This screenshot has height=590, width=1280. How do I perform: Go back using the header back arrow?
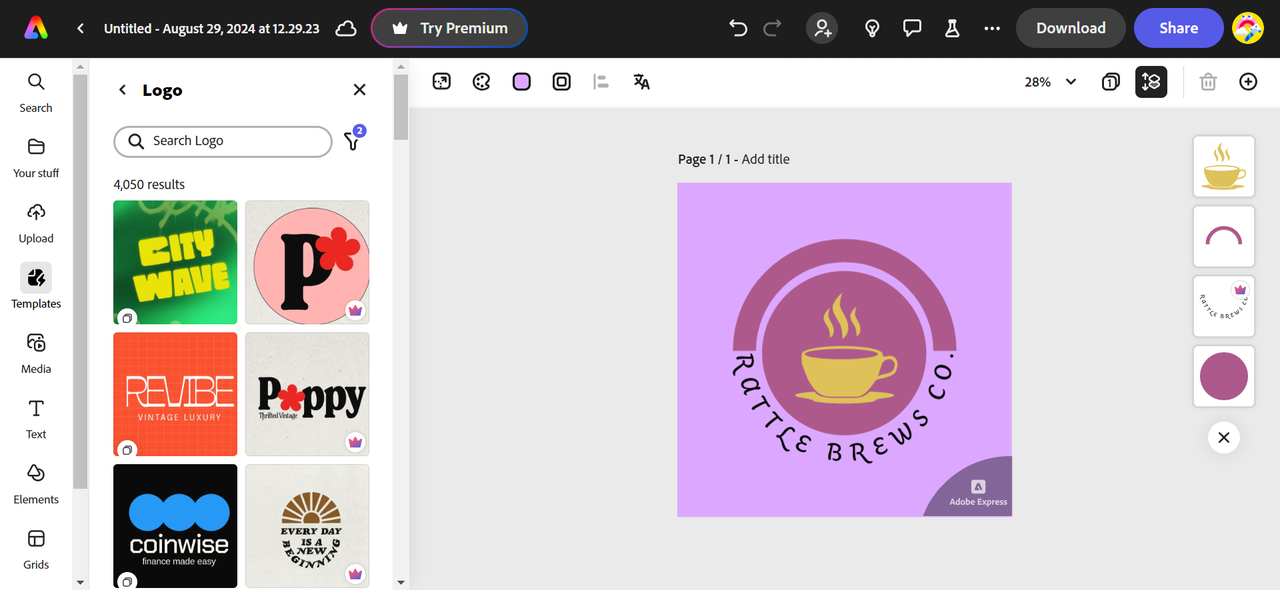(80, 29)
